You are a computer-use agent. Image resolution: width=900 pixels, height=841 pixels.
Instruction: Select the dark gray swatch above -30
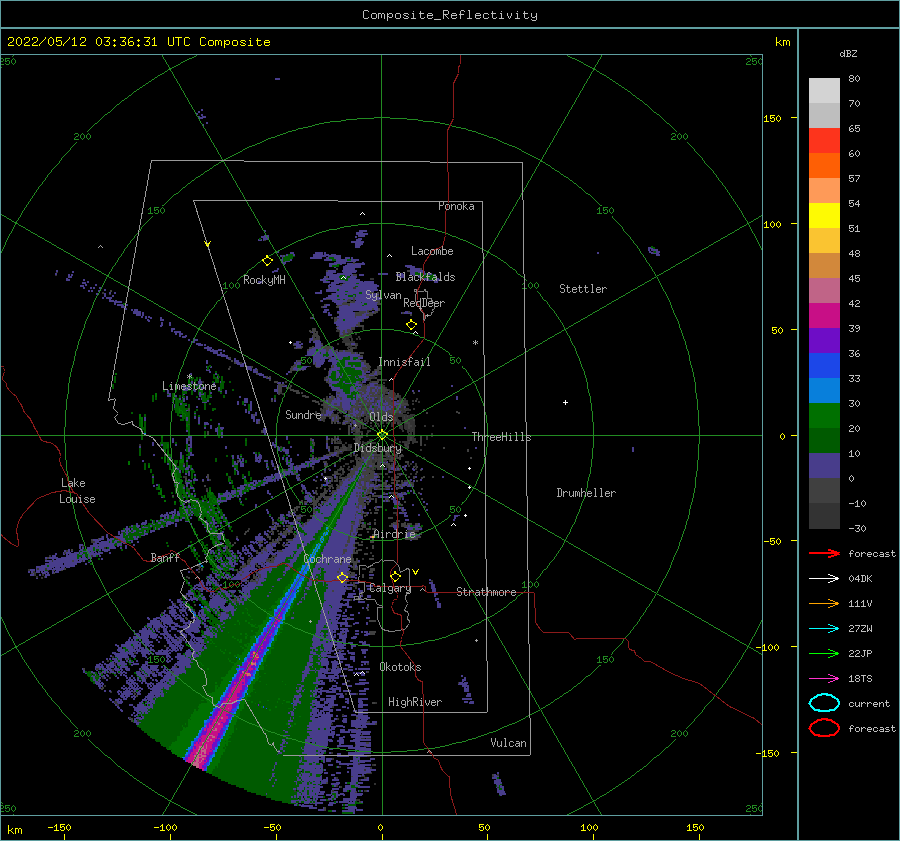[x=824, y=516]
